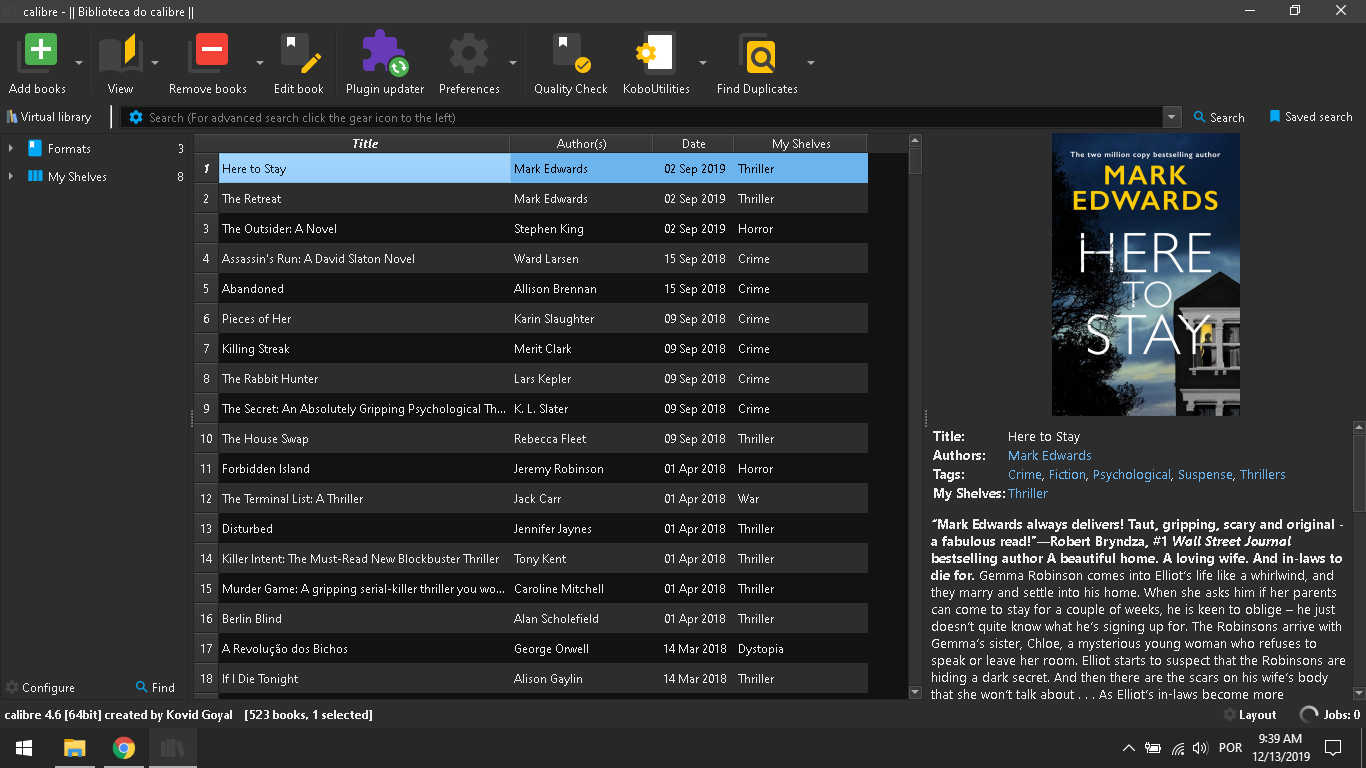1366x768 pixels.
Task: Expand the My Shelves tree node
Action: (x=11, y=176)
